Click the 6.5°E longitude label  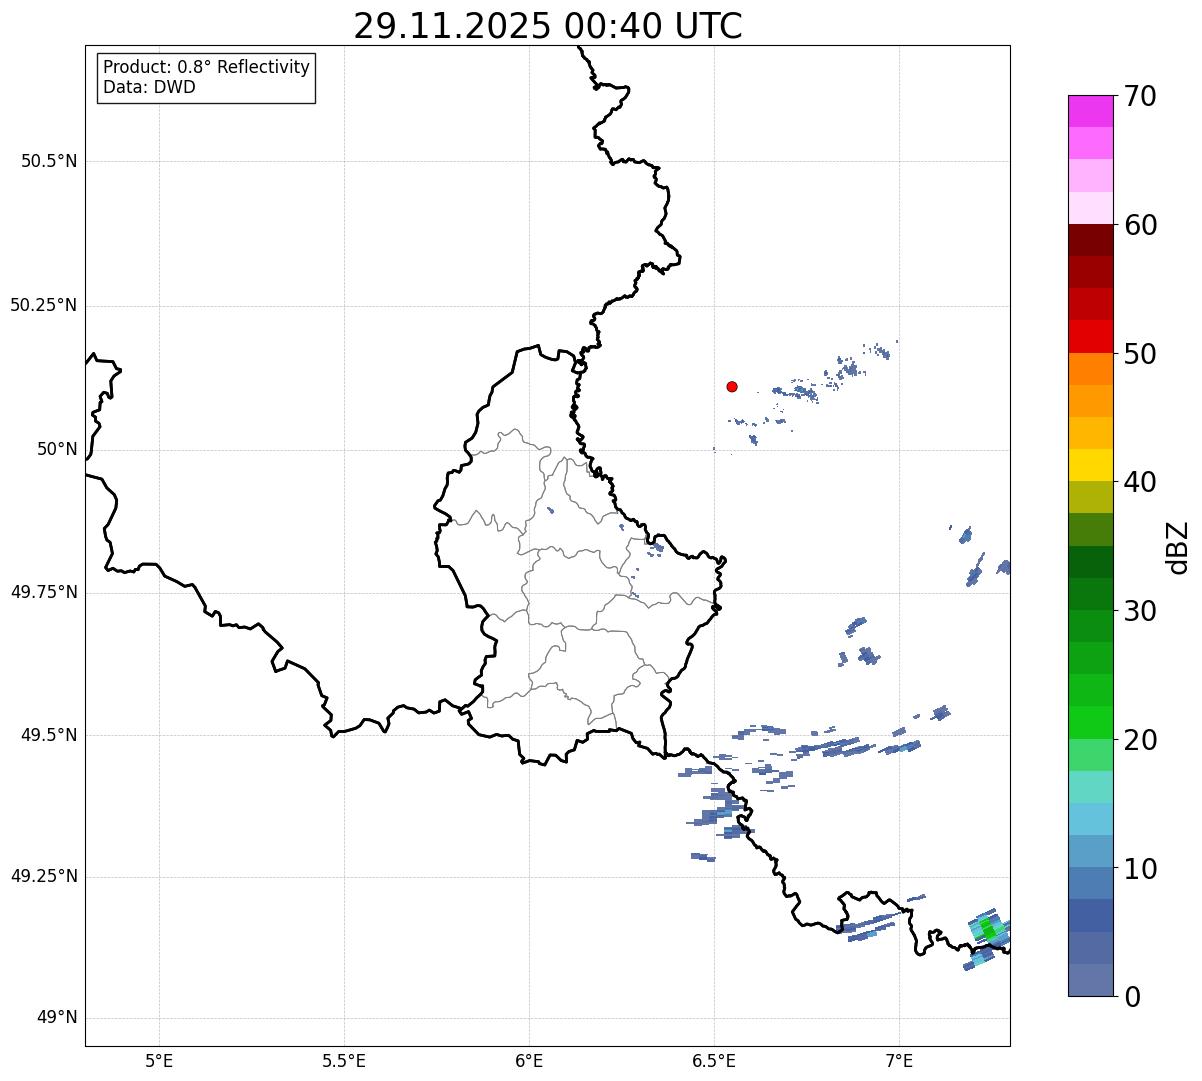click(714, 1061)
